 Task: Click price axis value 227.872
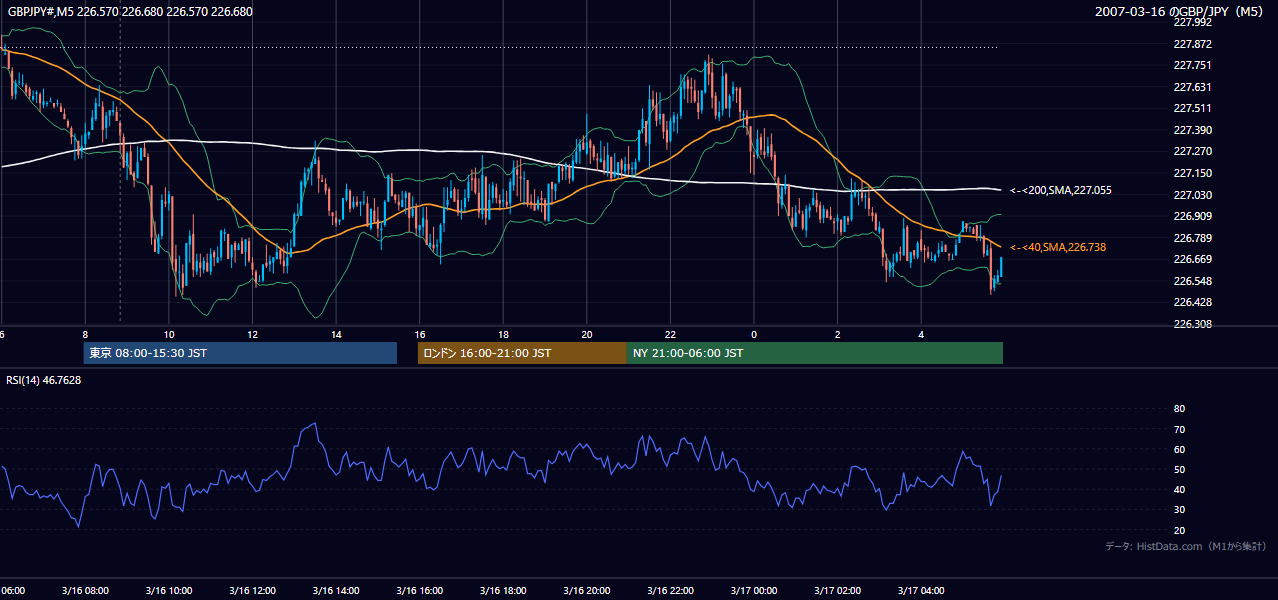(x=1192, y=44)
